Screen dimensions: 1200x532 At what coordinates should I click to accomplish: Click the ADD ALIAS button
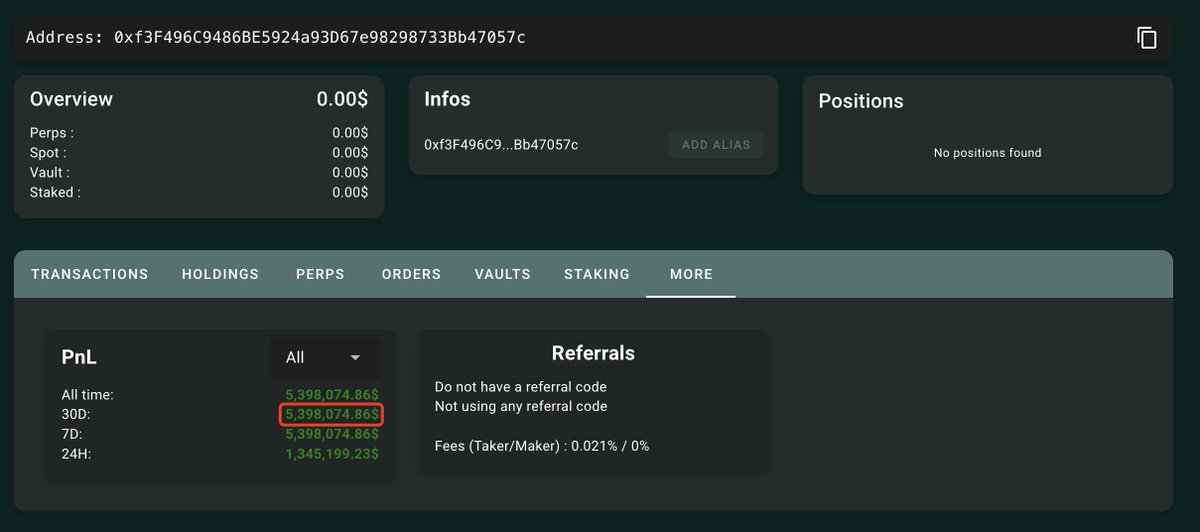tap(716, 145)
